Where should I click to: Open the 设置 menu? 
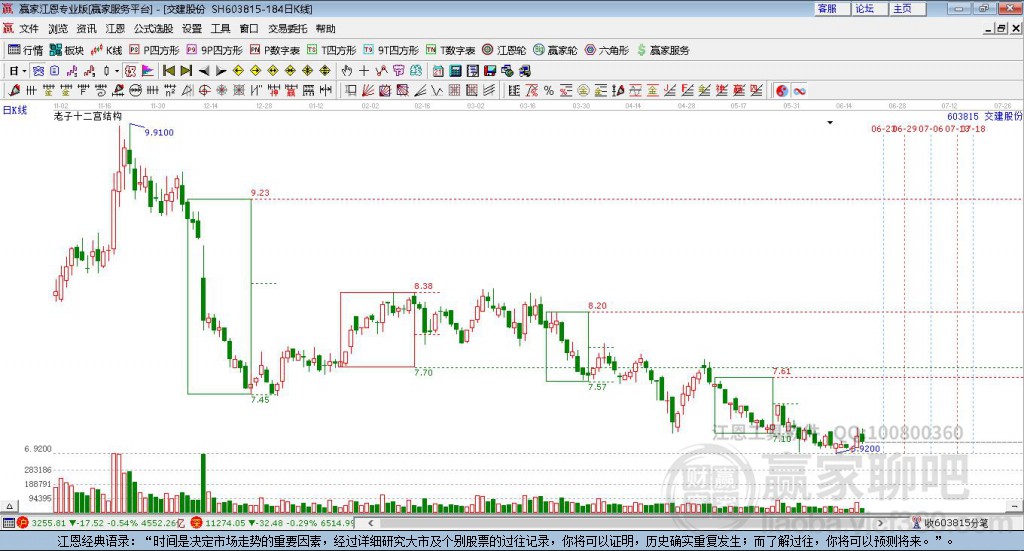(192, 29)
